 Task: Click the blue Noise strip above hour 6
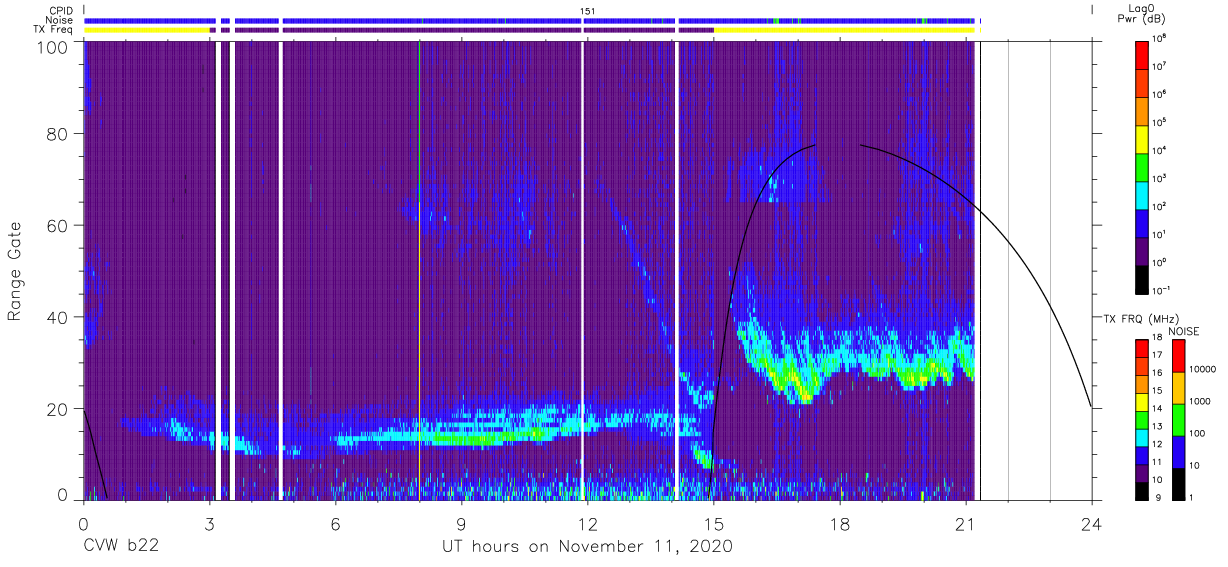pyautogui.click(x=335, y=20)
